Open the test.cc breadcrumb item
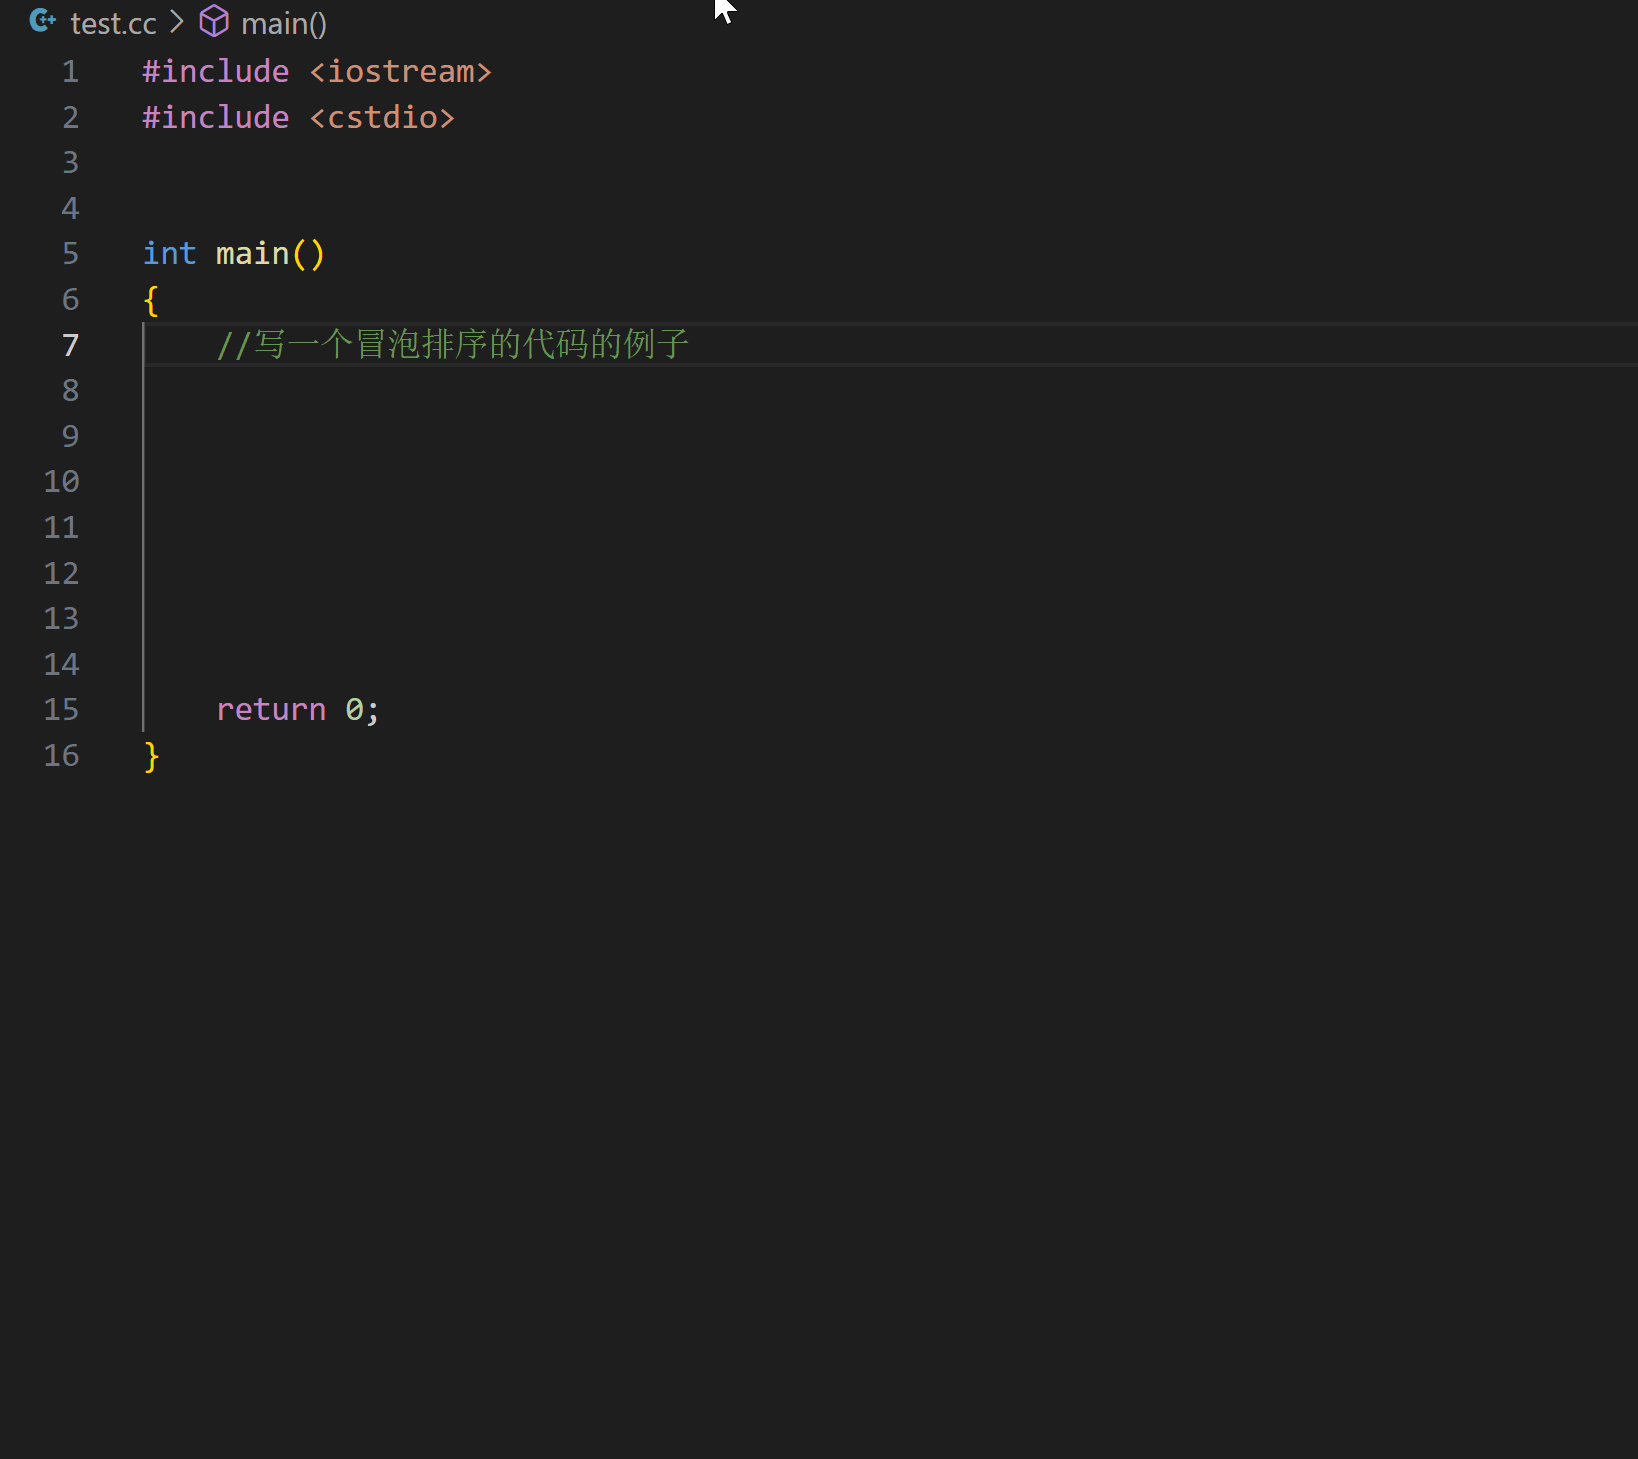The width and height of the screenshot is (1638, 1459). [x=113, y=23]
